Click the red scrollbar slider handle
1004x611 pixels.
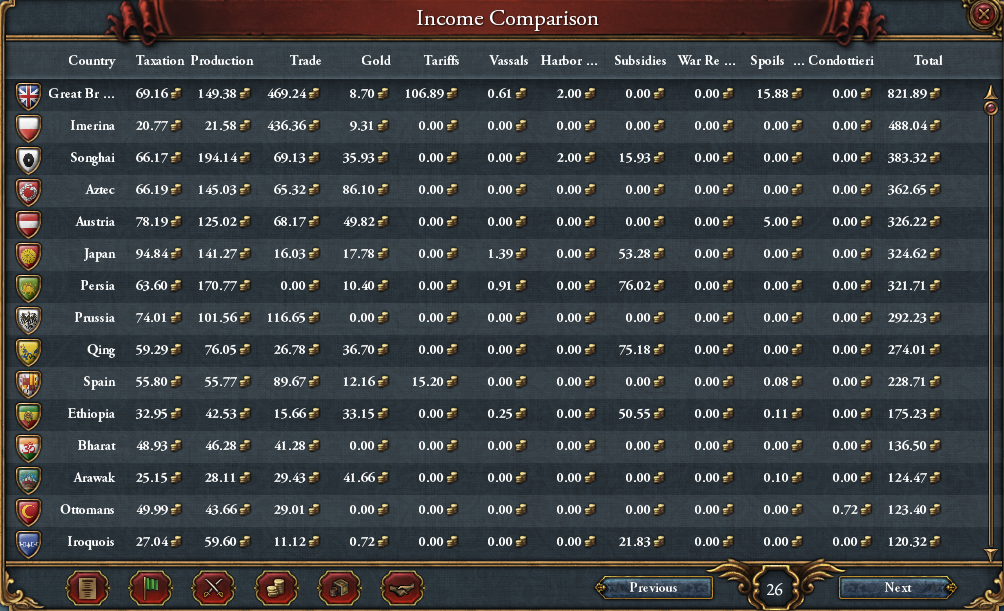click(x=991, y=108)
